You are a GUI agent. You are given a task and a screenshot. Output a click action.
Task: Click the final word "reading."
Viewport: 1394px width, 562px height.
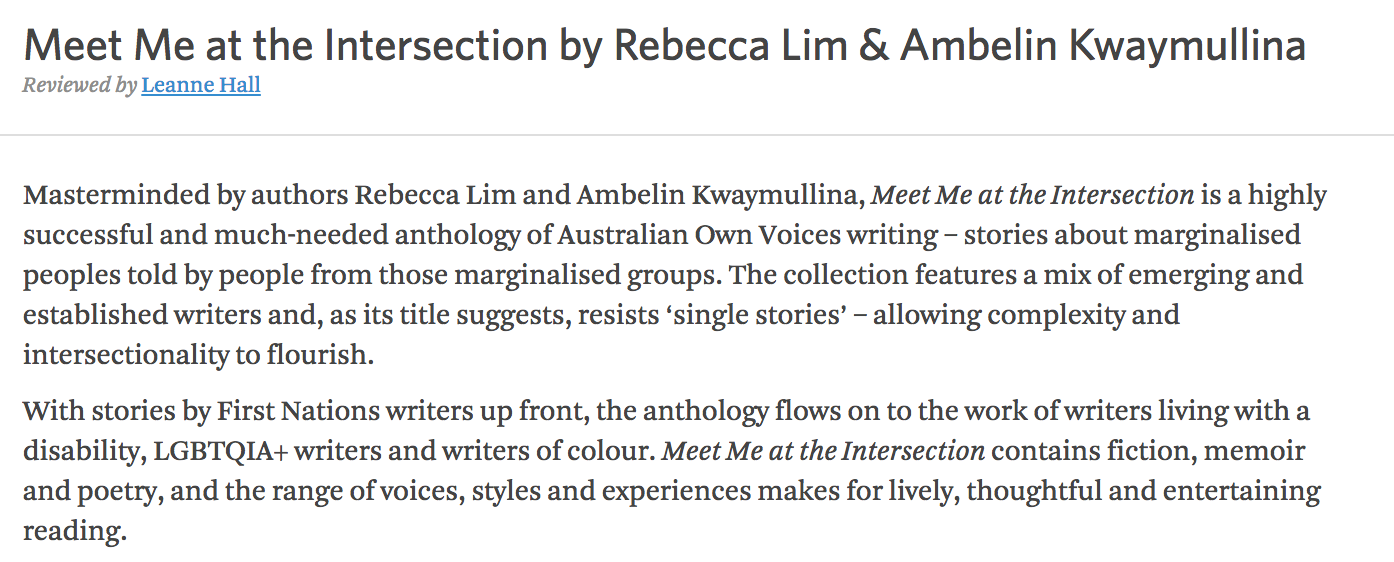point(75,531)
